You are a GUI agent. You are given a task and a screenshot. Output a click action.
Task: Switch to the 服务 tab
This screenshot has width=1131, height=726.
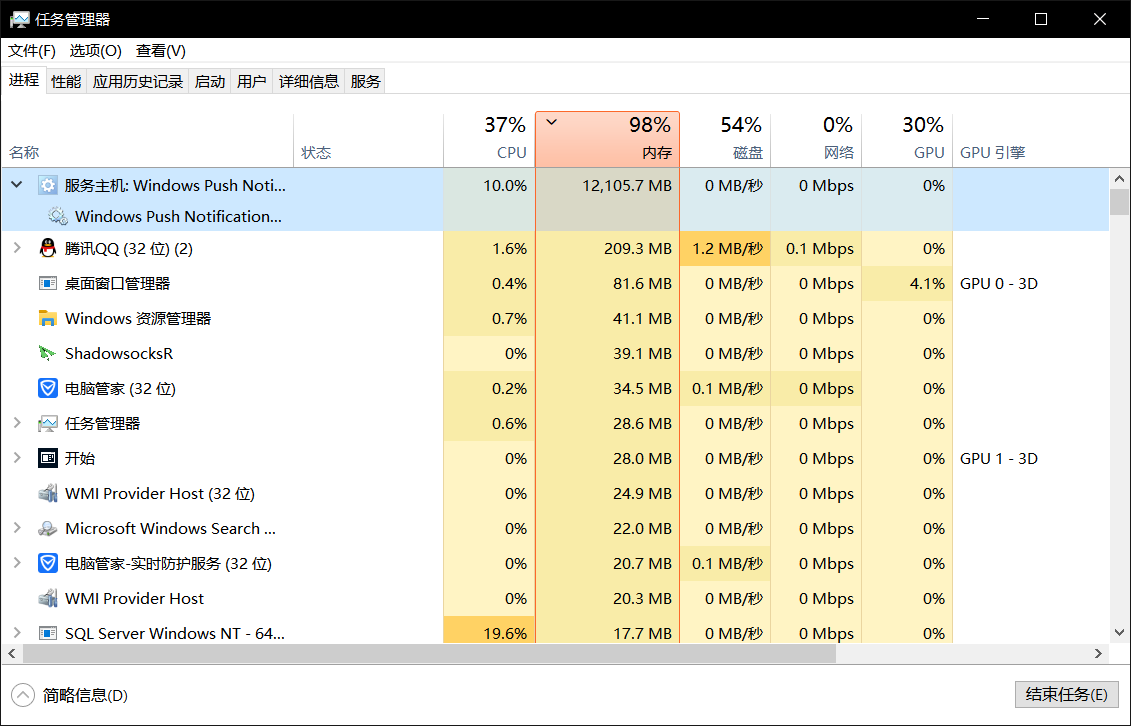pos(365,81)
